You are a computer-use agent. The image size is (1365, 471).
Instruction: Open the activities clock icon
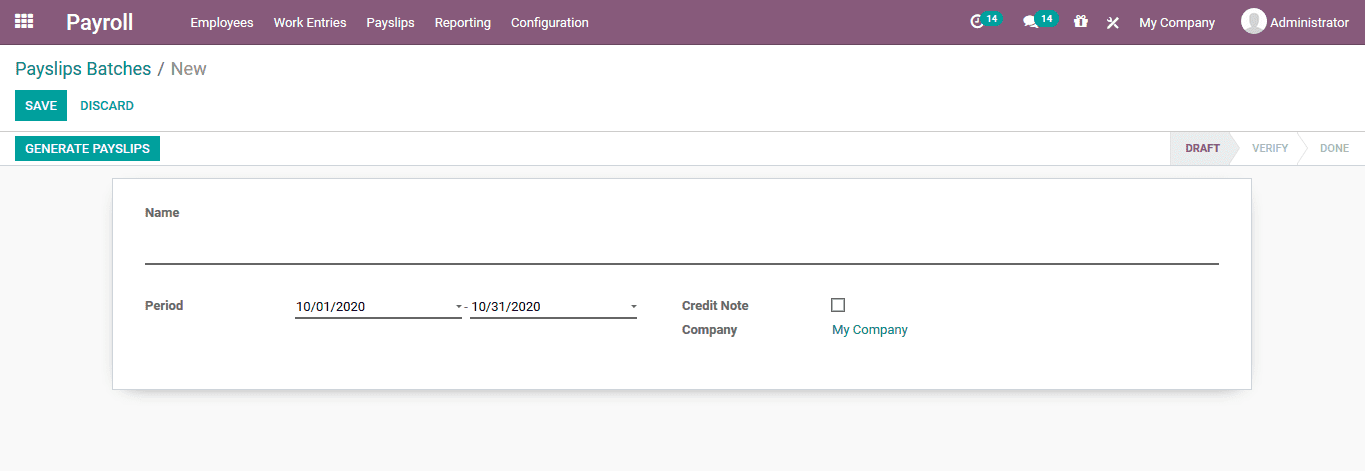pyautogui.click(x=978, y=22)
